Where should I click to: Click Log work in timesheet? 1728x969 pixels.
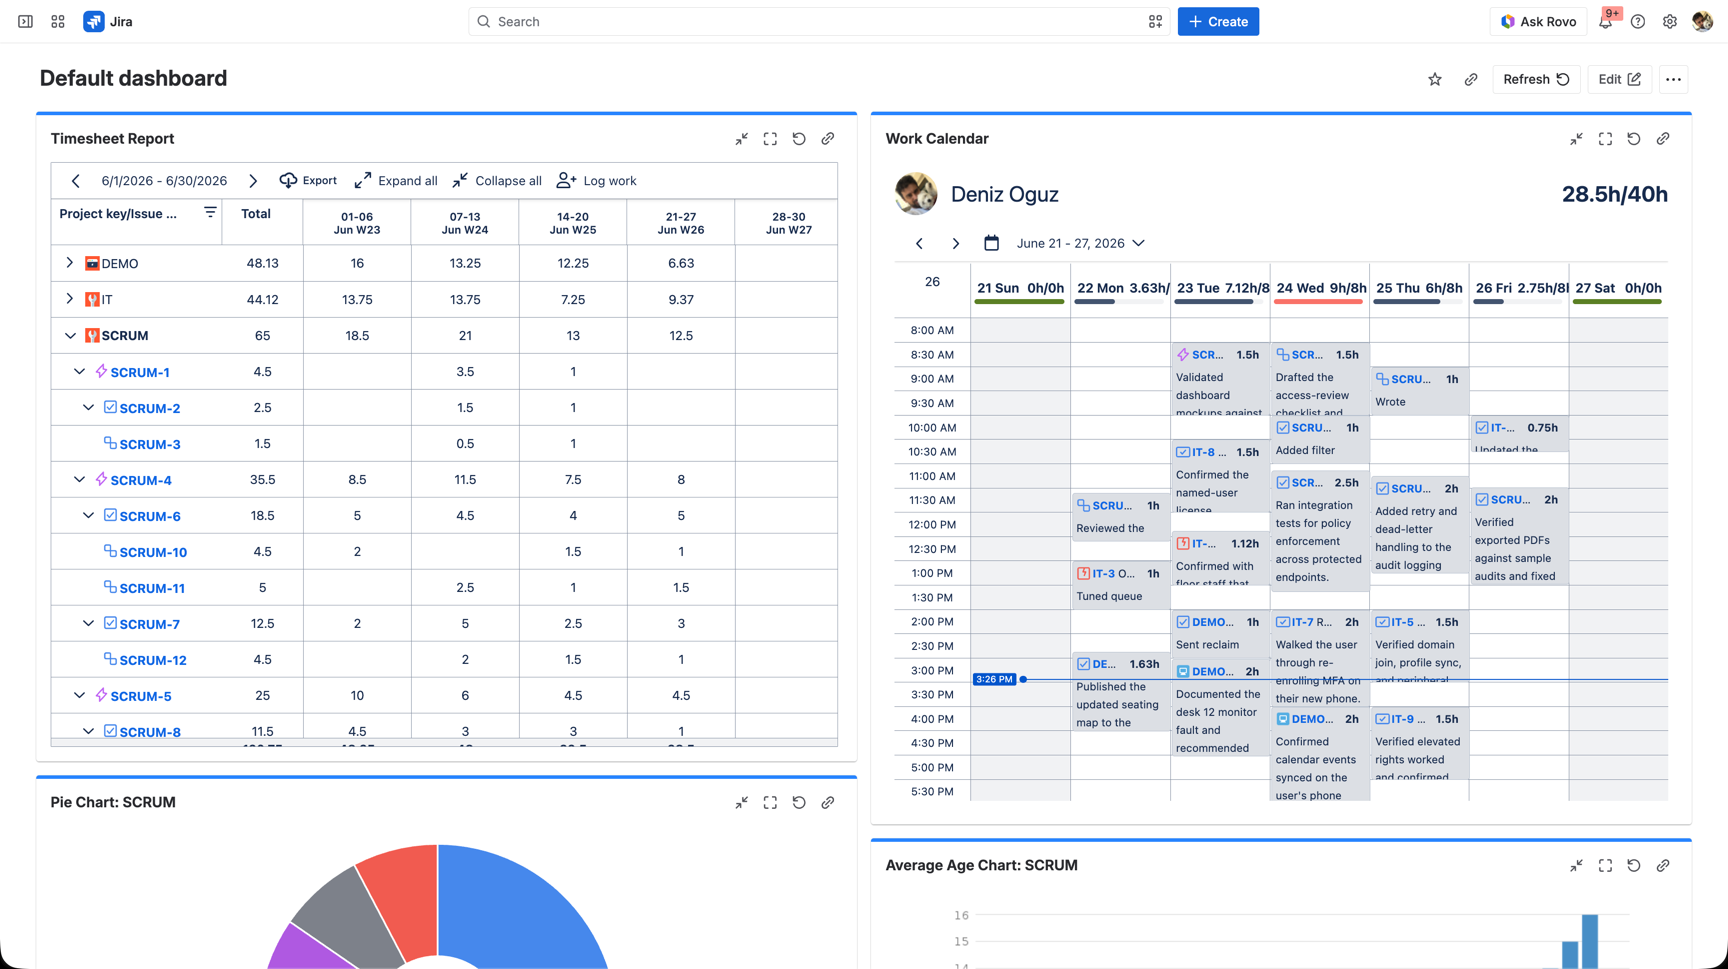coord(597,181)
